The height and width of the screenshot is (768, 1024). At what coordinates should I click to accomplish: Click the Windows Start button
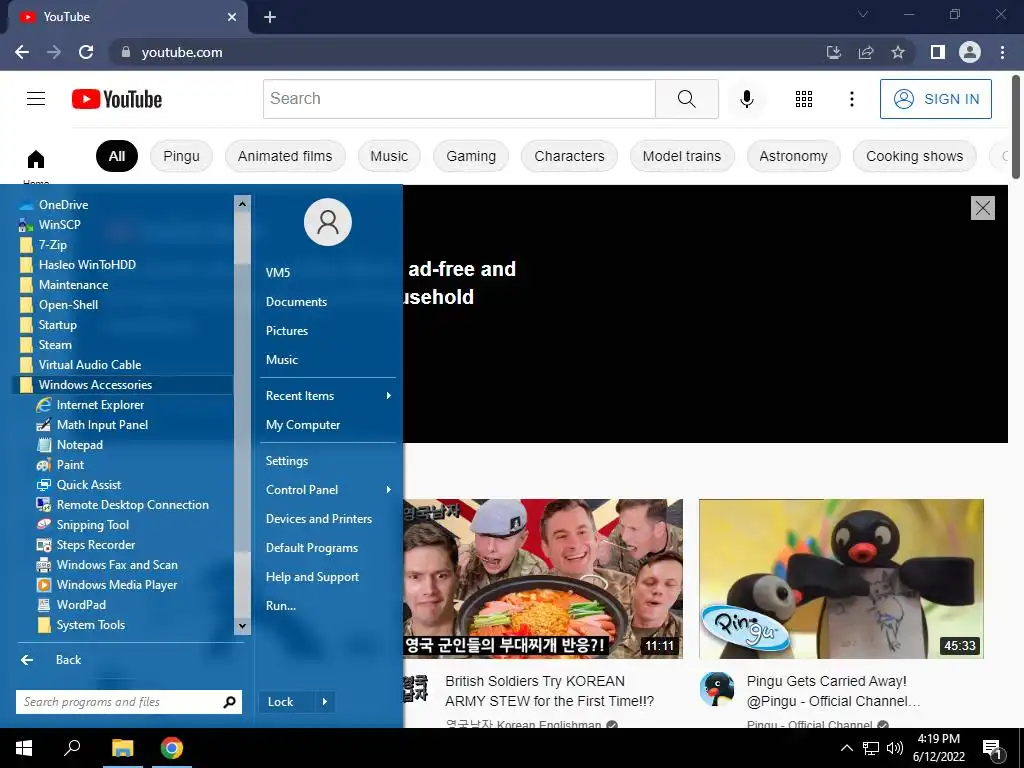point(24,748)
